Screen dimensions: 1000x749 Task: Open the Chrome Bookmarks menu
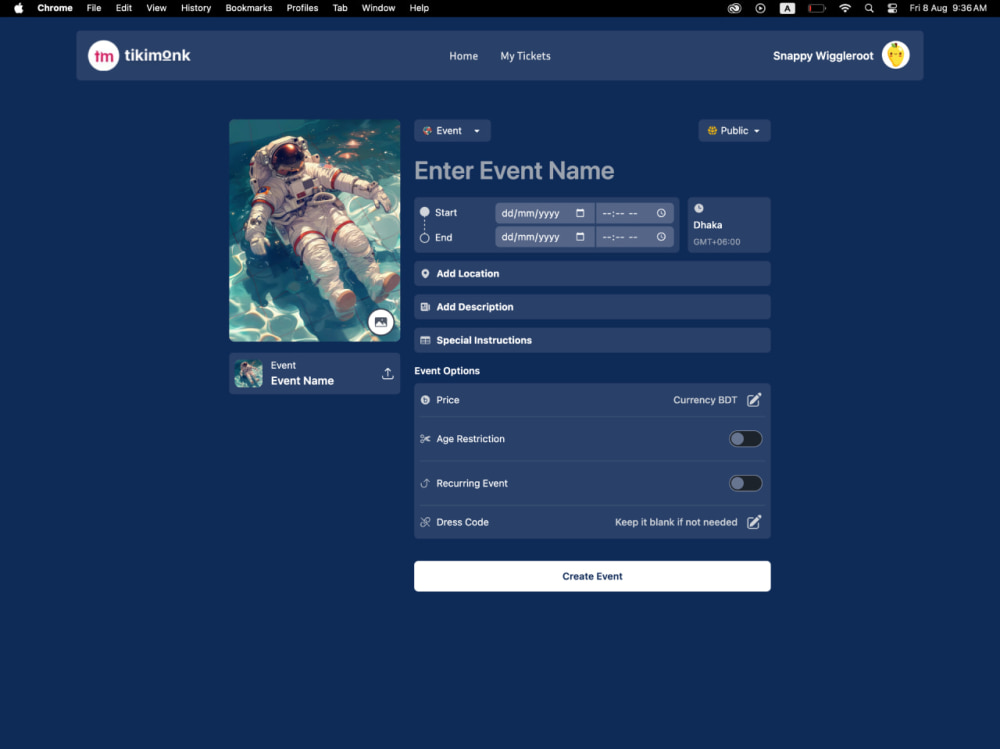point(249,8)
